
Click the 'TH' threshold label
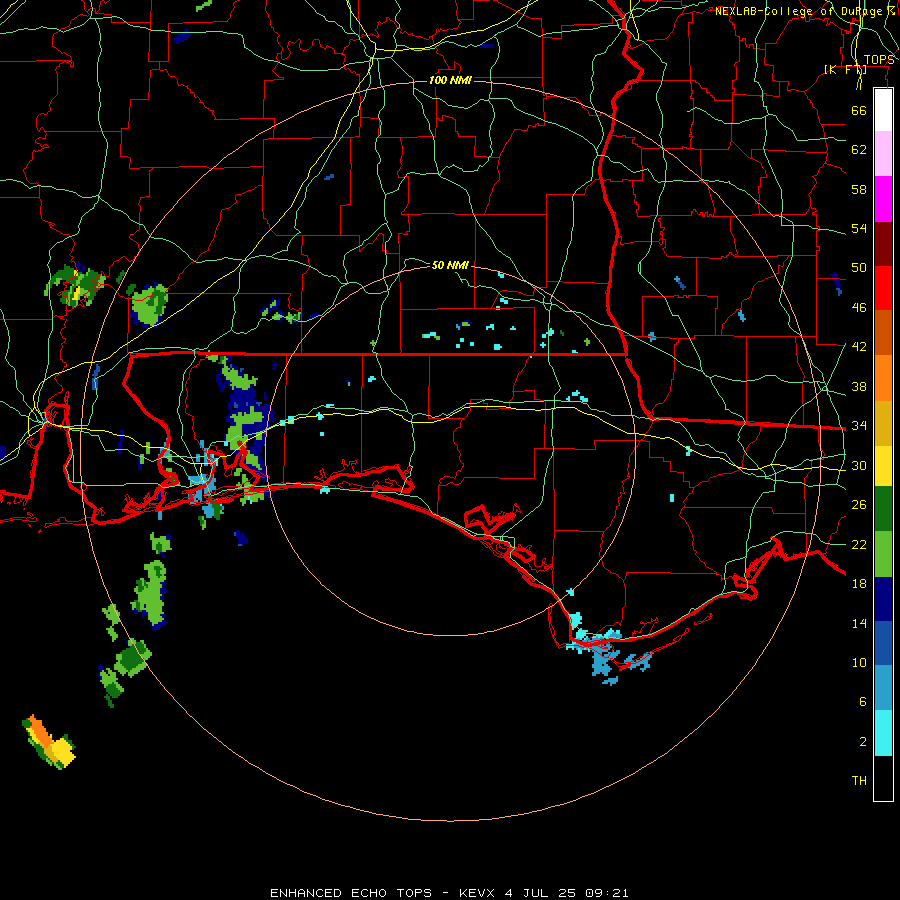859,781
